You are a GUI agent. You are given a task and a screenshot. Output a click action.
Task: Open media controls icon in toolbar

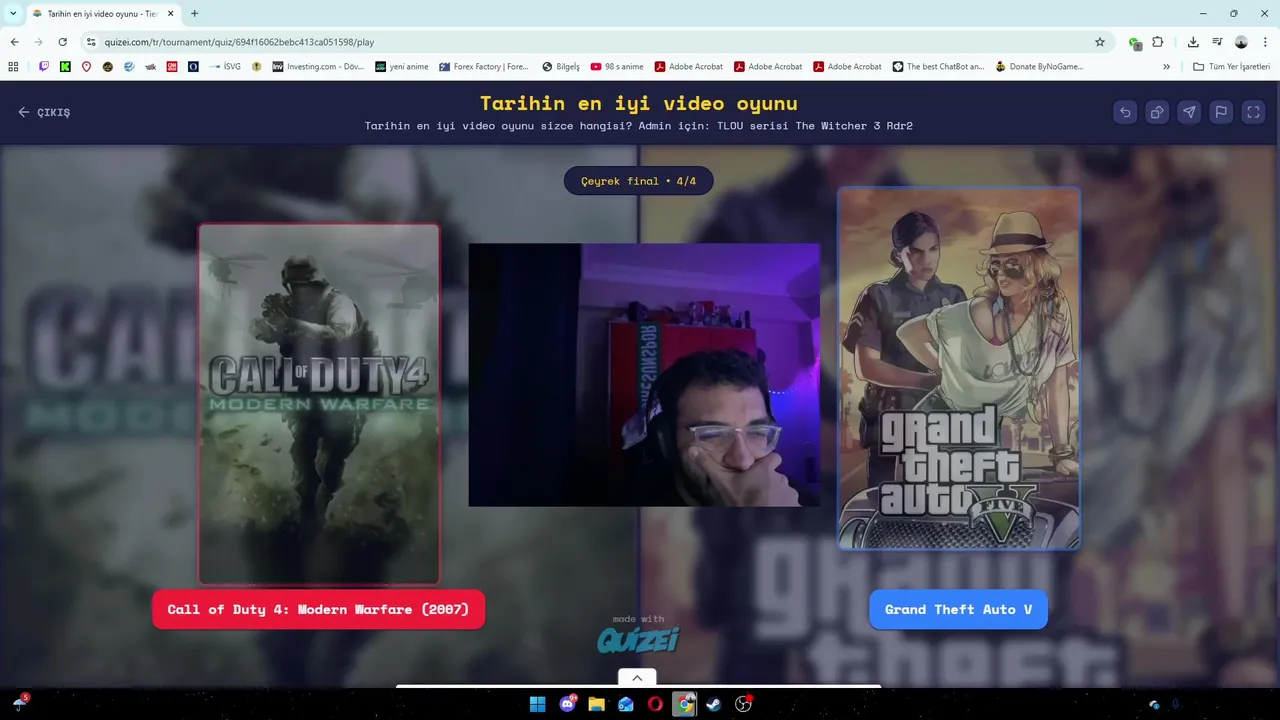1217,42
